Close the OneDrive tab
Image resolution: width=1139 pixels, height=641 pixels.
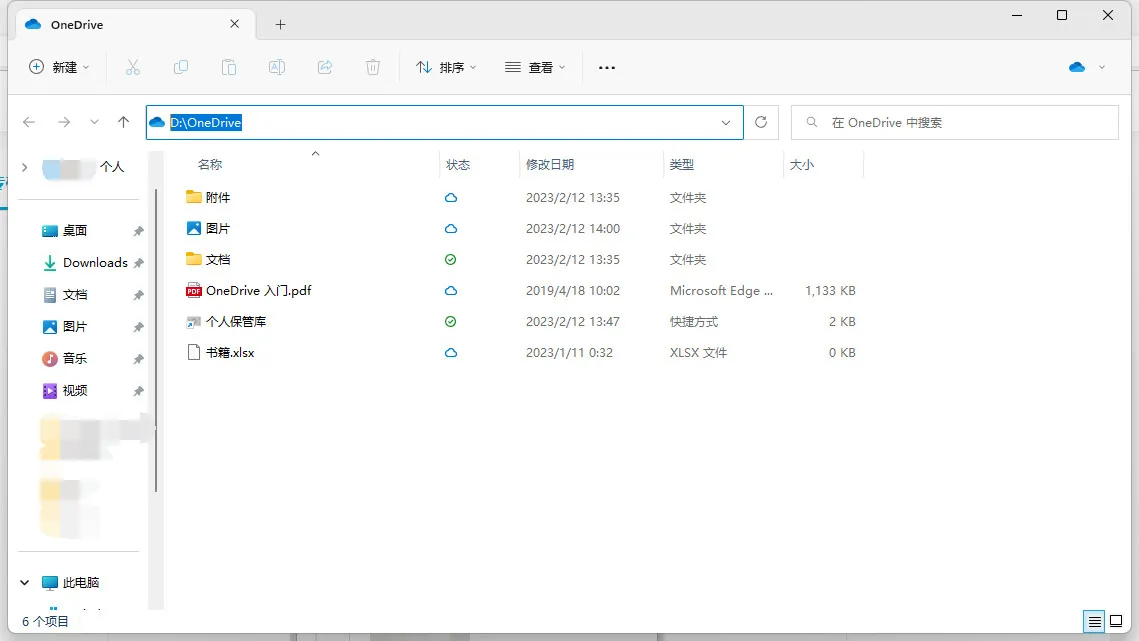point(235,24)
